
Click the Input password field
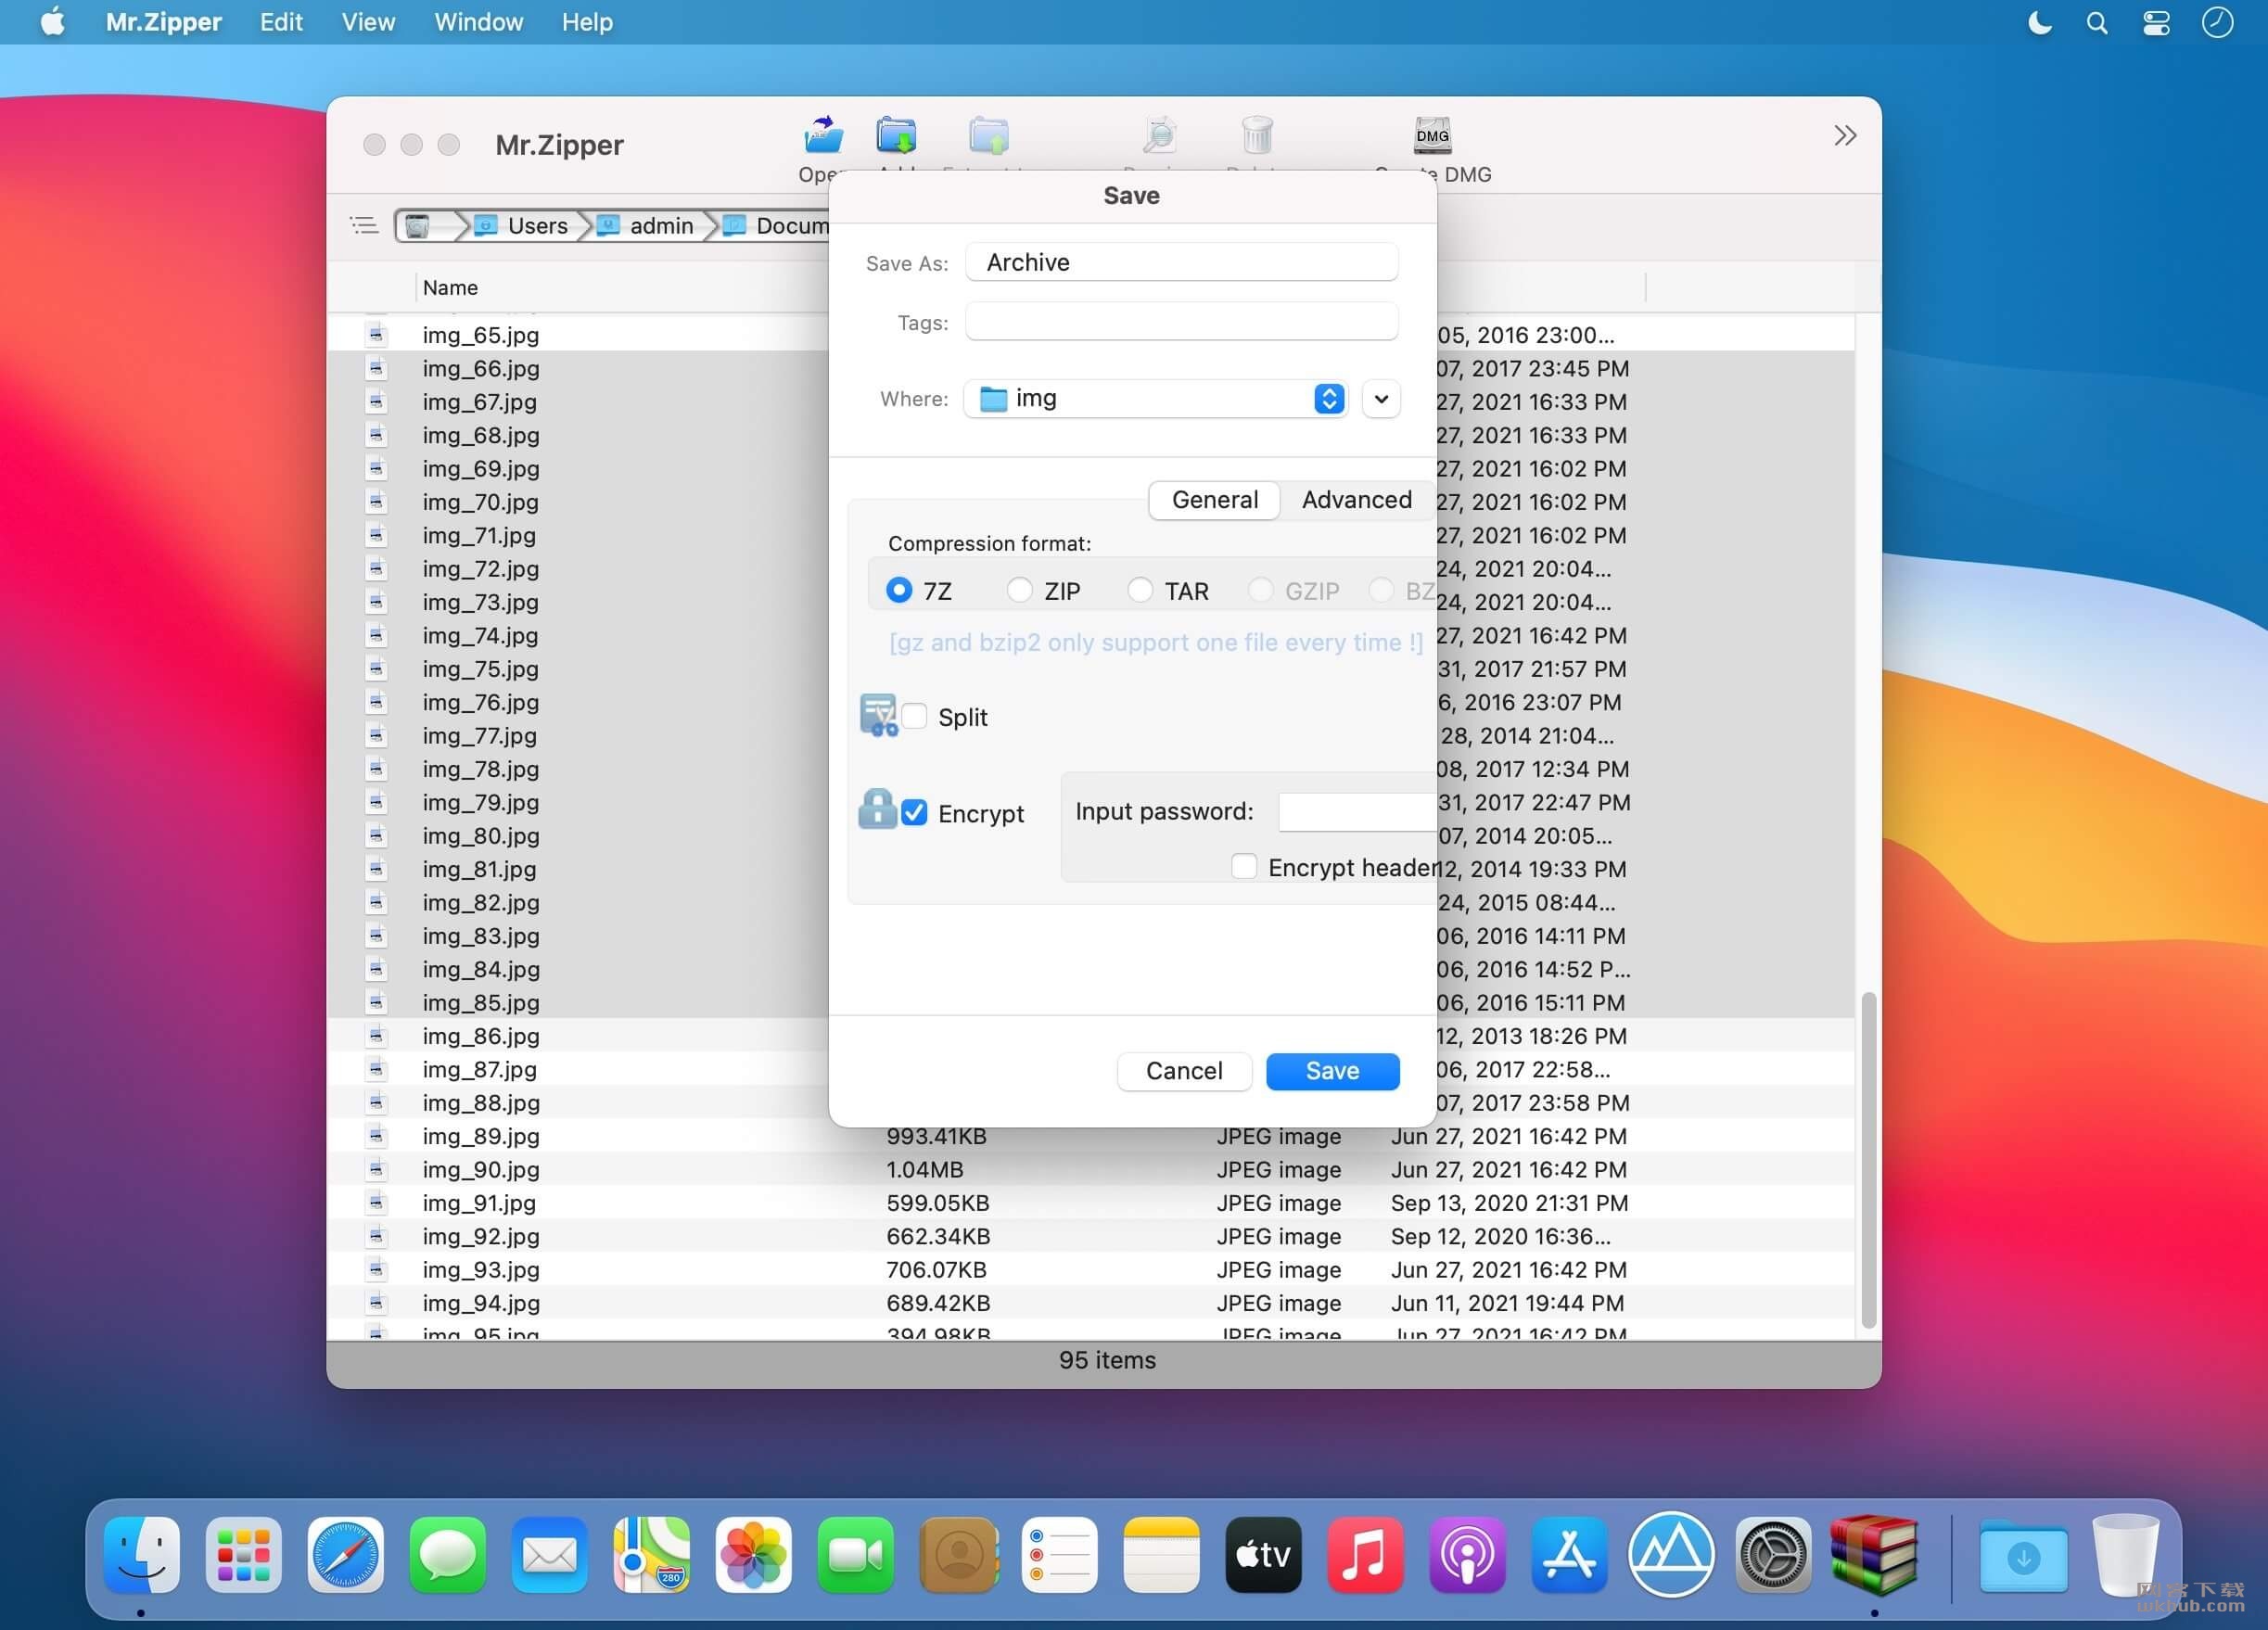point(1357,812)
